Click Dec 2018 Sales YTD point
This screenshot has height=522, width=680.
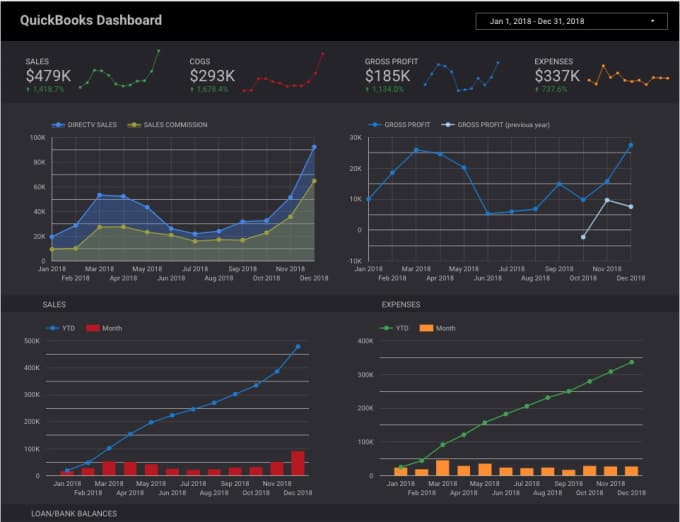click(298, 347)
